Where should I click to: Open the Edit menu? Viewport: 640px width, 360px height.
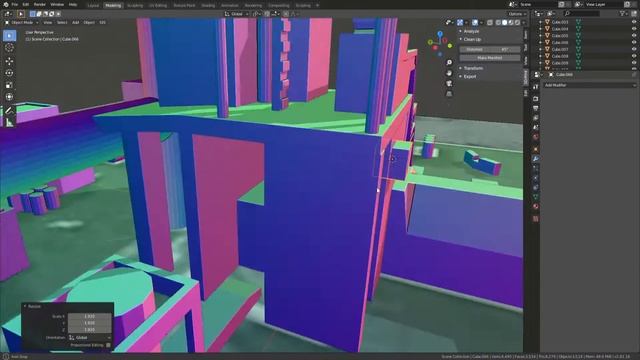[26, 4]
